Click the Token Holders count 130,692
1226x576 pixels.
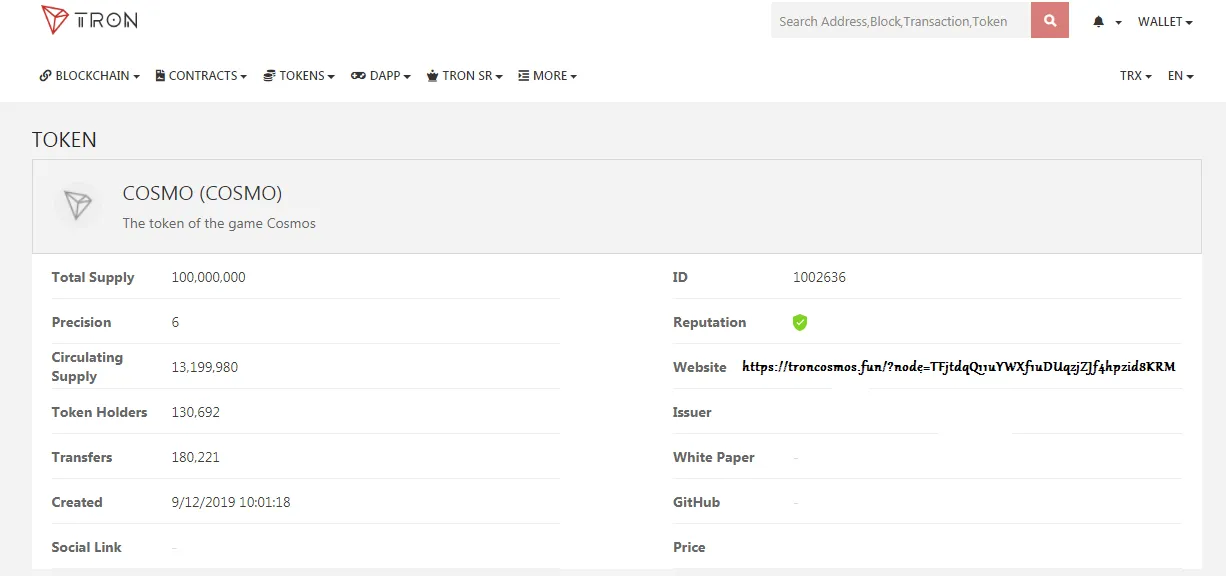196,412
